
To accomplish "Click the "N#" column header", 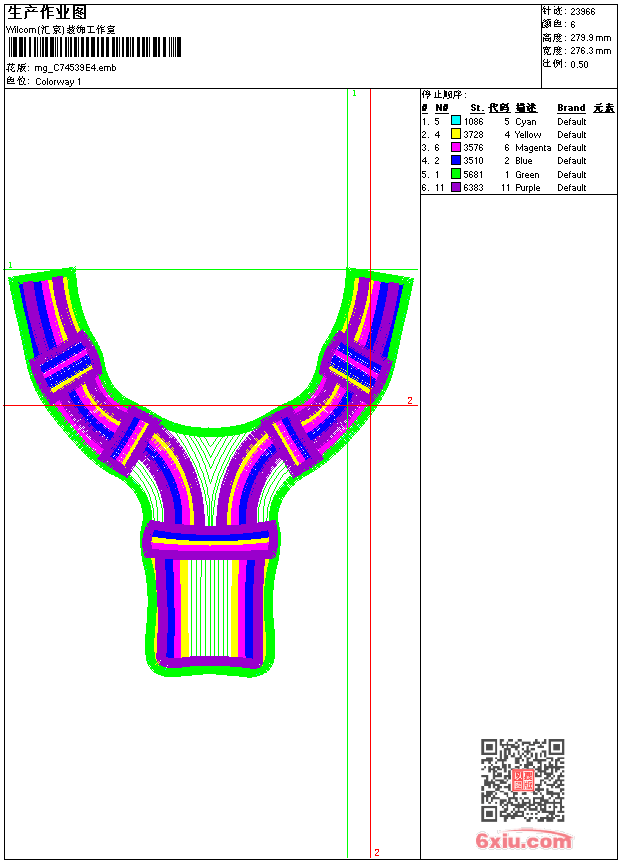I will pyautogui.click(x=442, y=108).
